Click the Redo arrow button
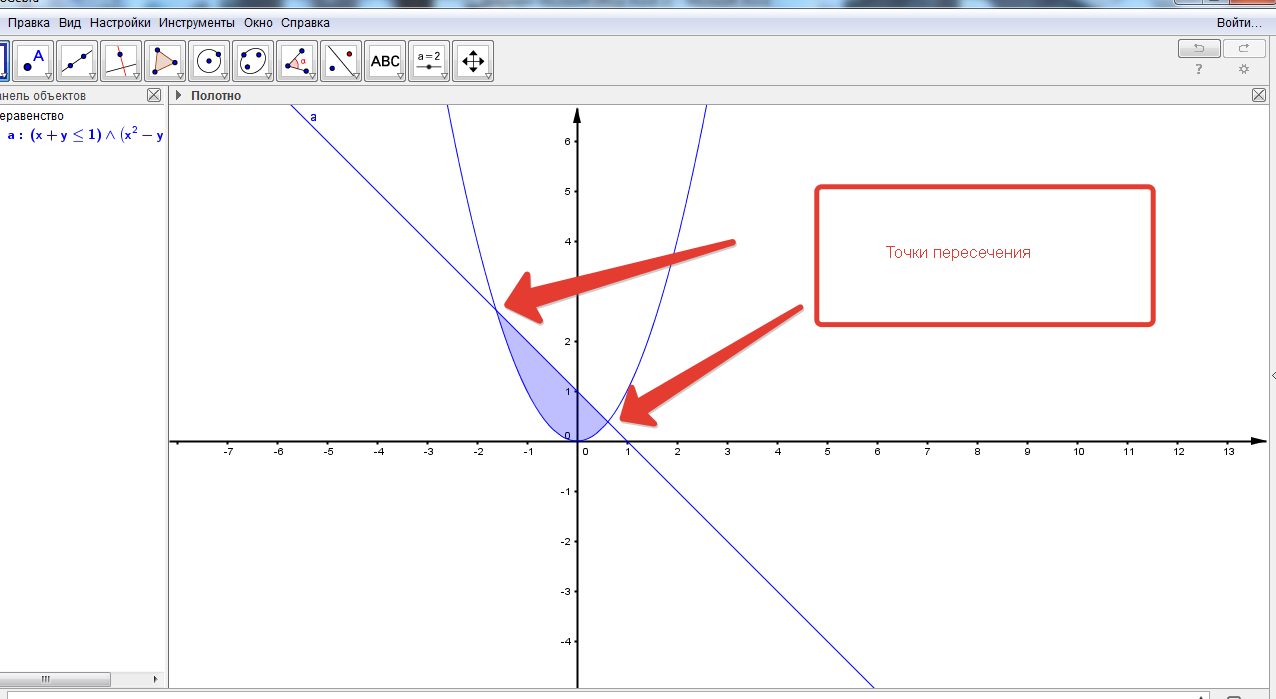This screenshot has width=1276, height=699. 1244,48
